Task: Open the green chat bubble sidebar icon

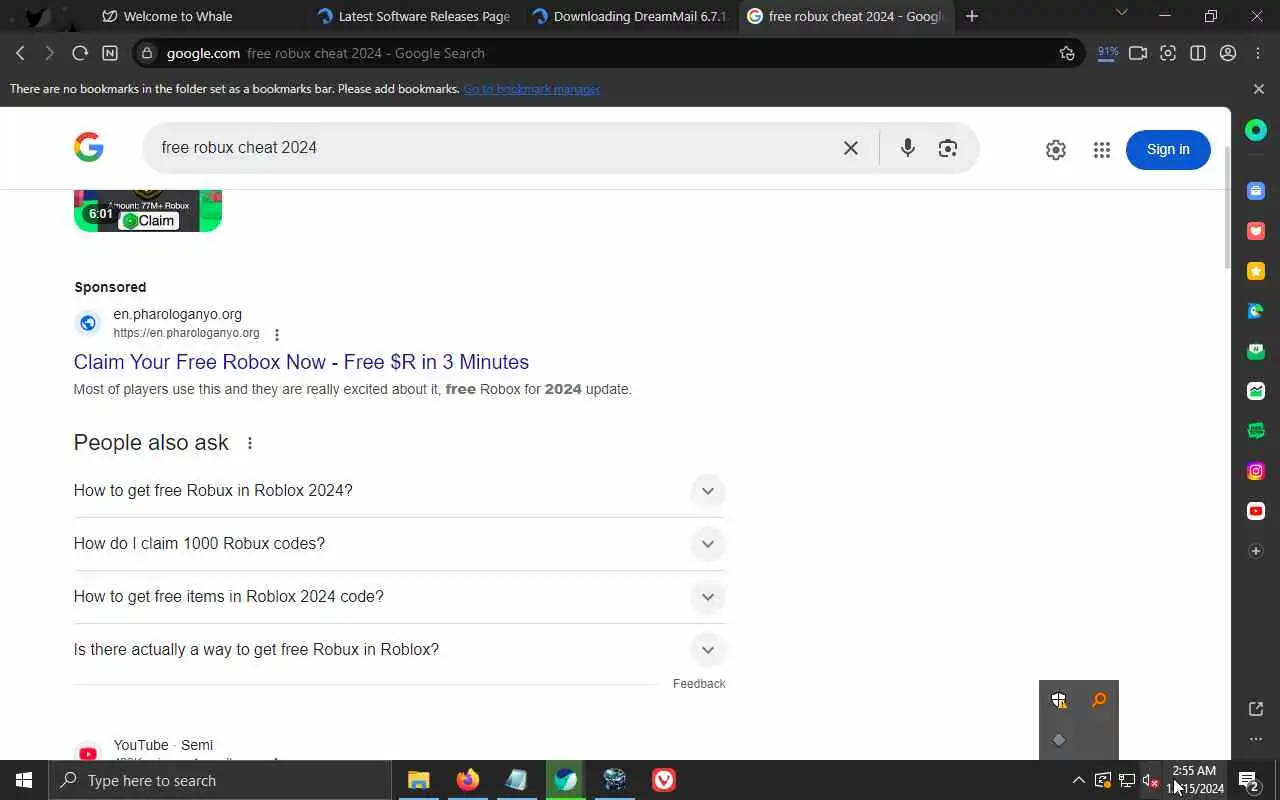Action: coord(1256,431)
